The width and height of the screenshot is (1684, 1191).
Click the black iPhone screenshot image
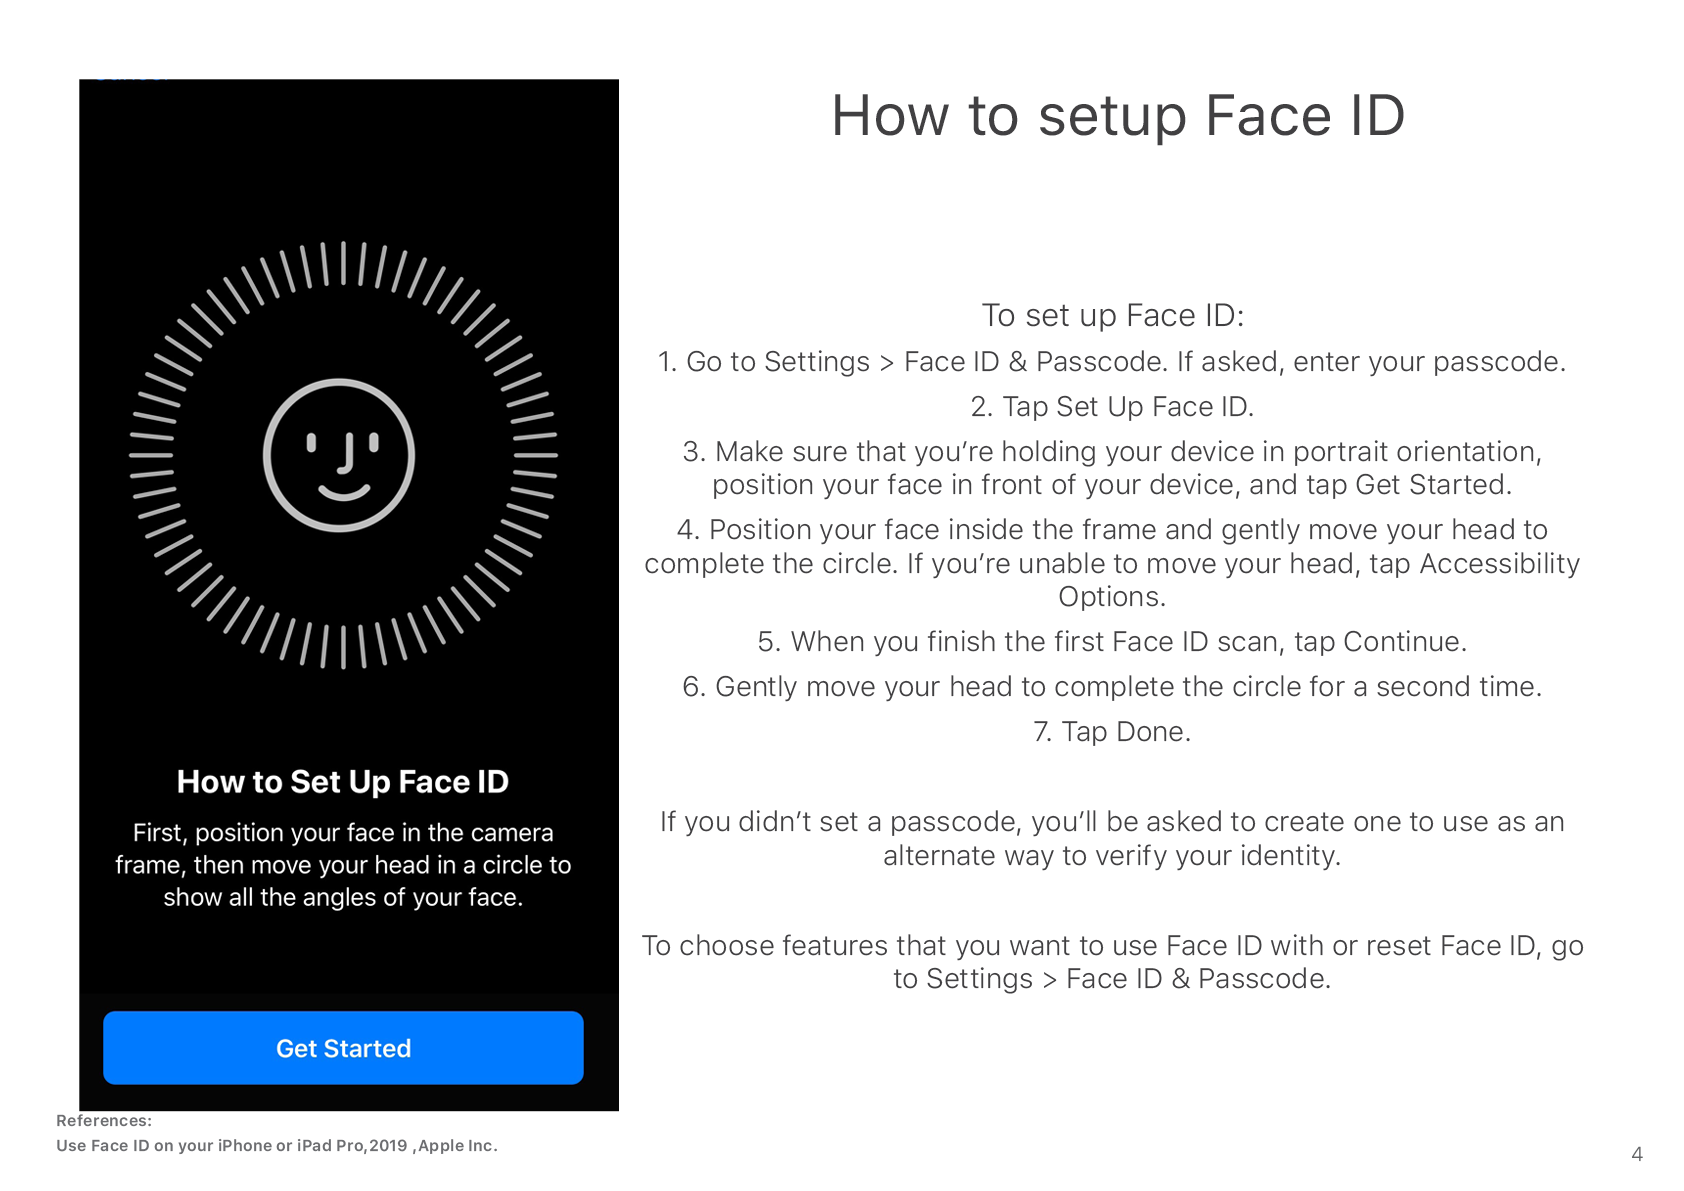[x=349, y=595]
